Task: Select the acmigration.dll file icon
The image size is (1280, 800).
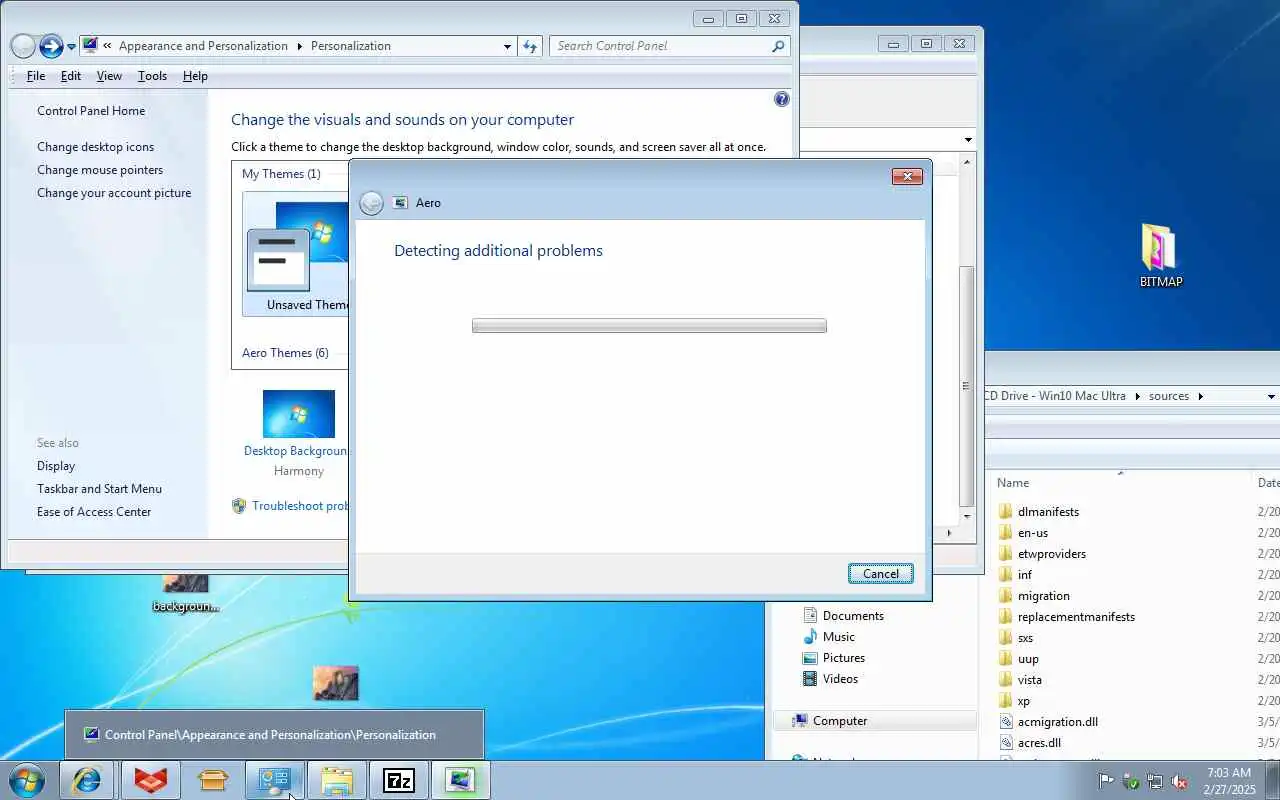Action: [1007, 721]
